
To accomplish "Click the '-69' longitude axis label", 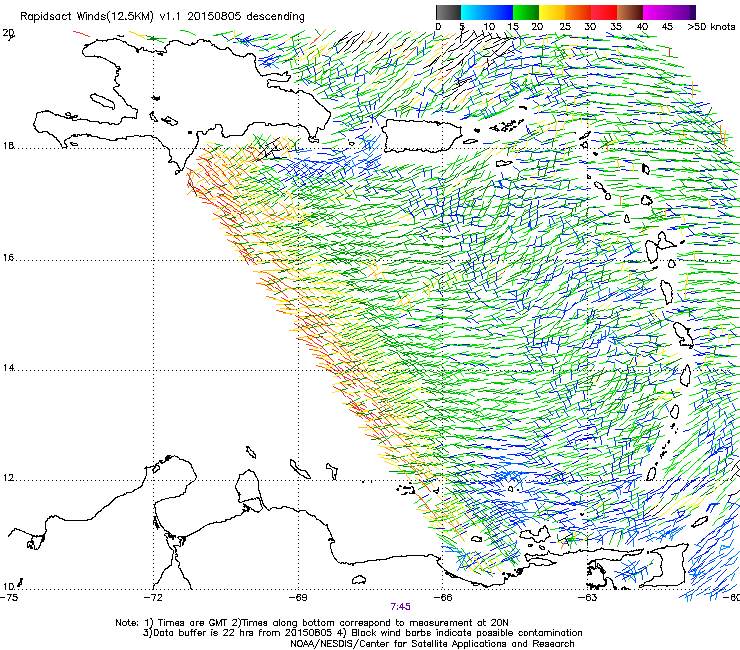I will pos(298,598).
